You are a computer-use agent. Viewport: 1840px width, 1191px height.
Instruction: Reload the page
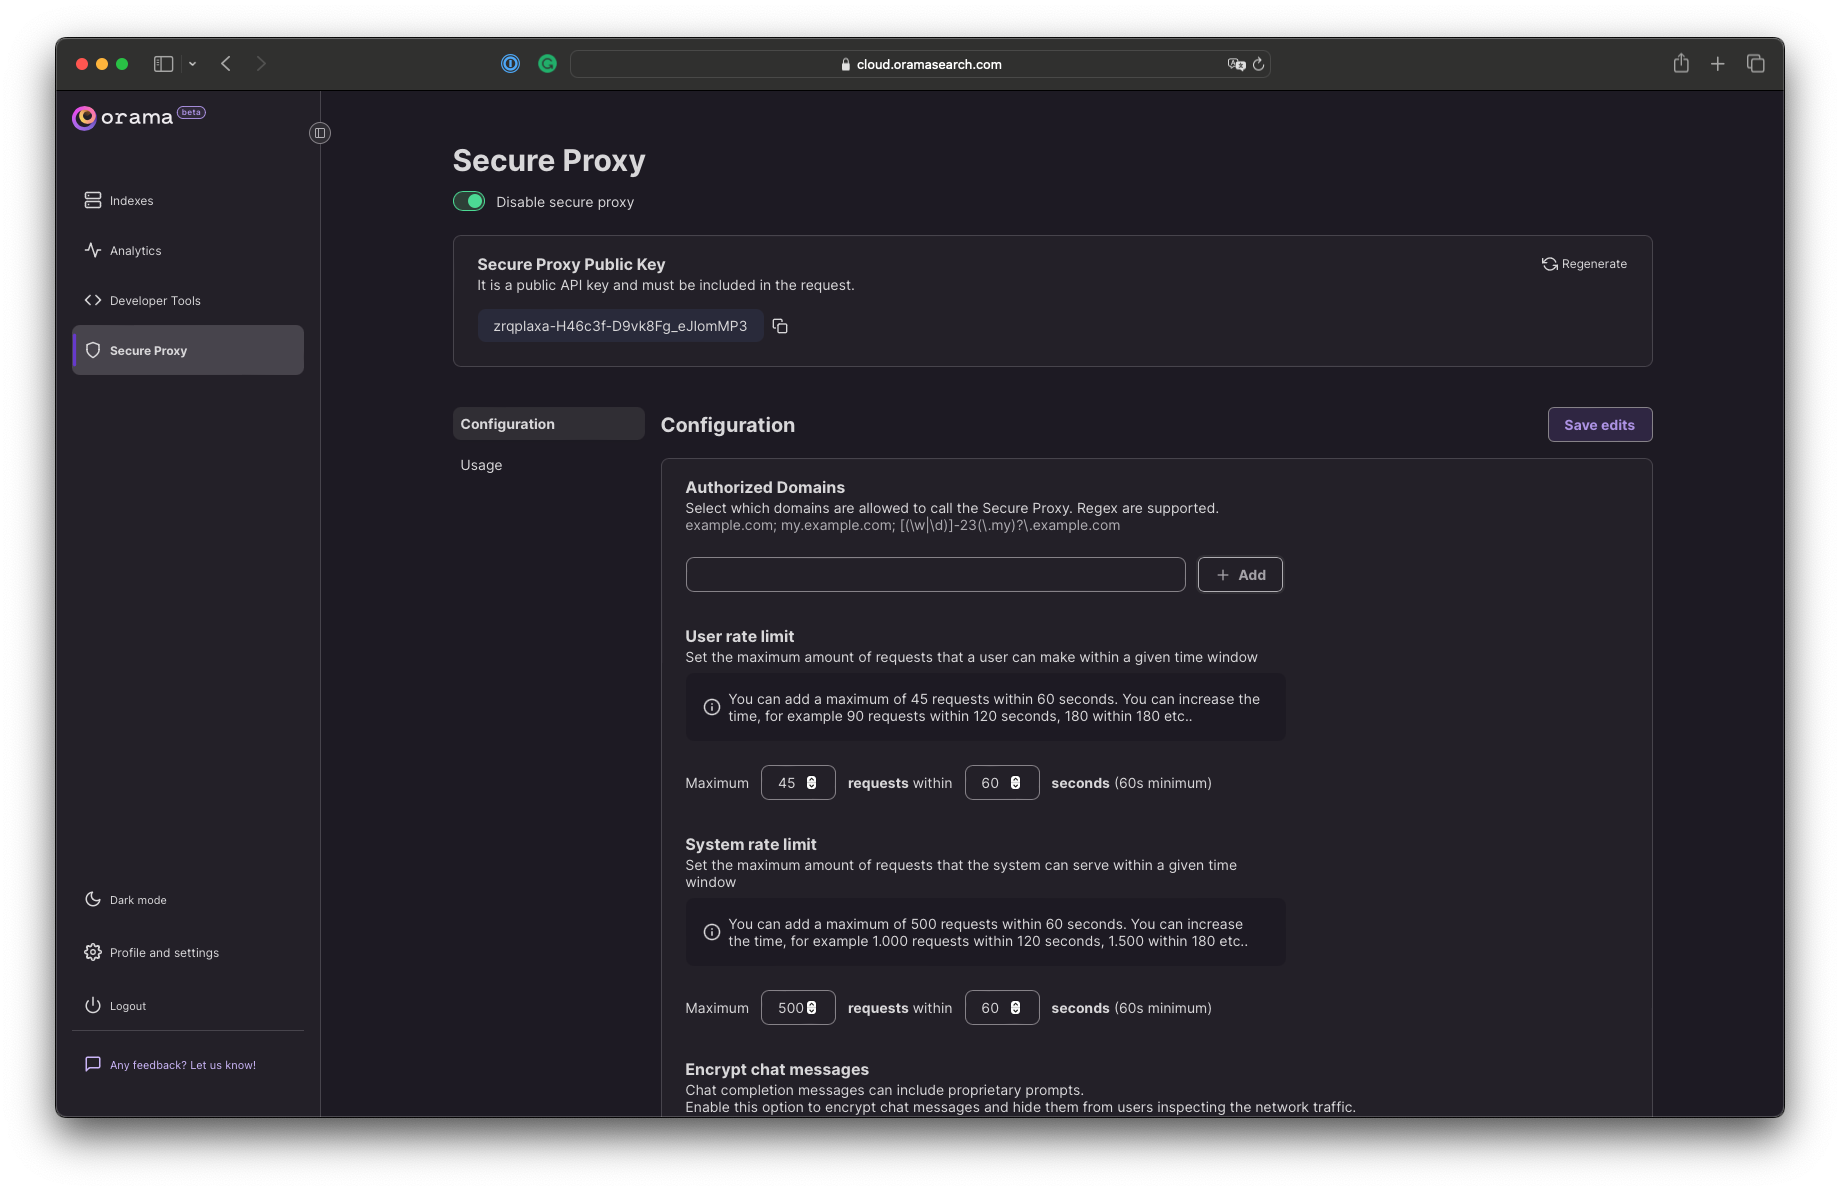coord(1259,64)
